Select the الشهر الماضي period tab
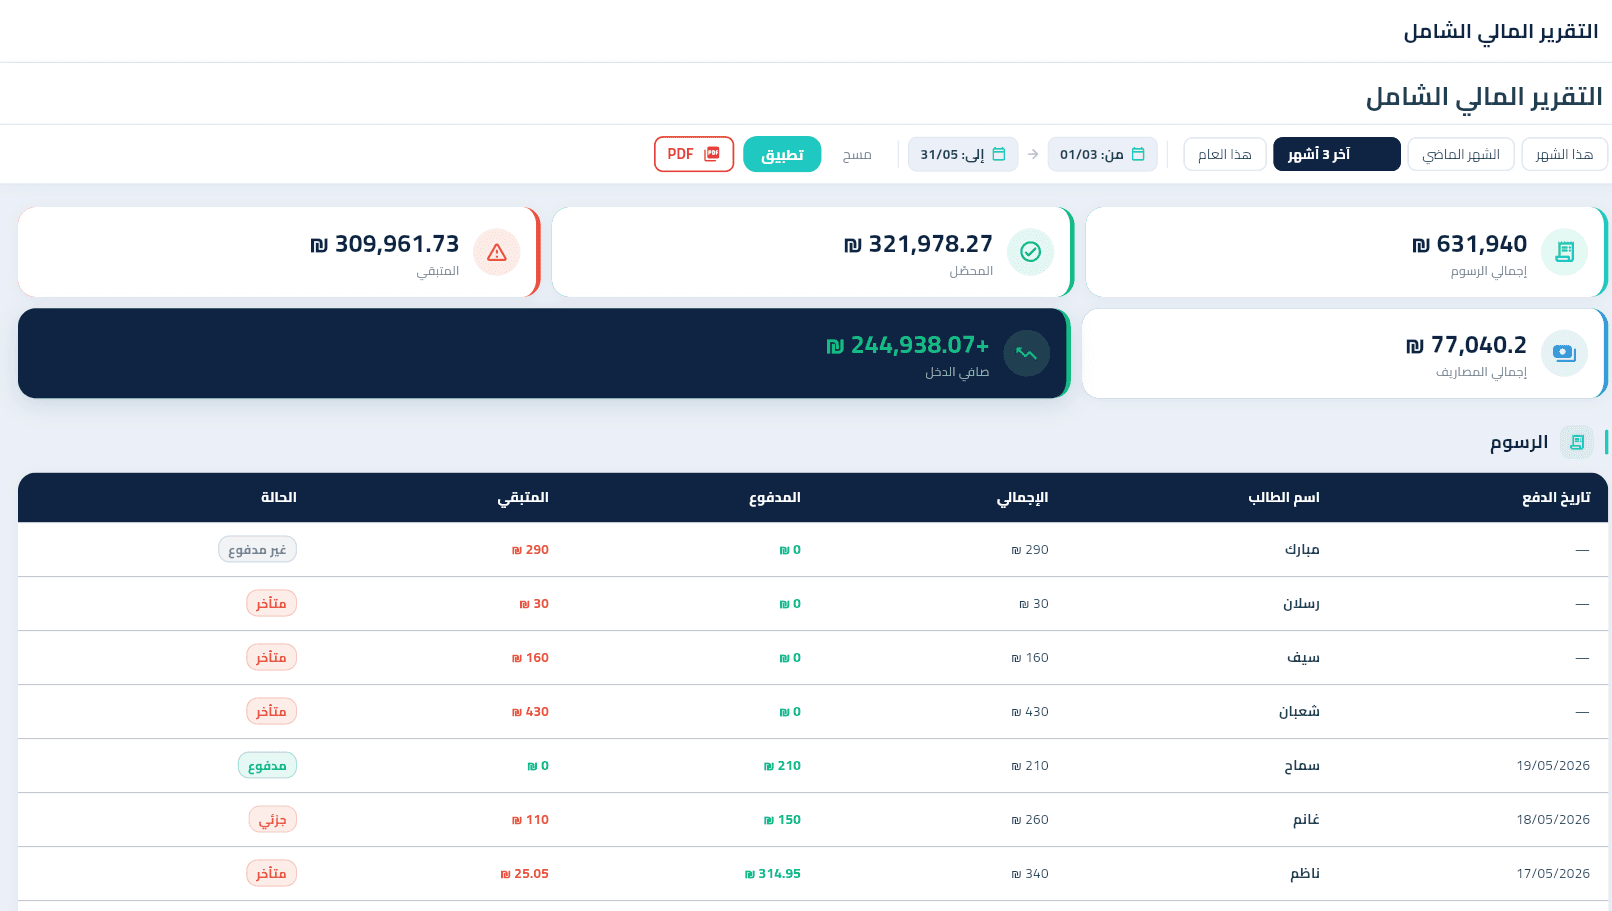Image resolution: width=1612 pixels, height=911 pixels. coord(1461,154)
